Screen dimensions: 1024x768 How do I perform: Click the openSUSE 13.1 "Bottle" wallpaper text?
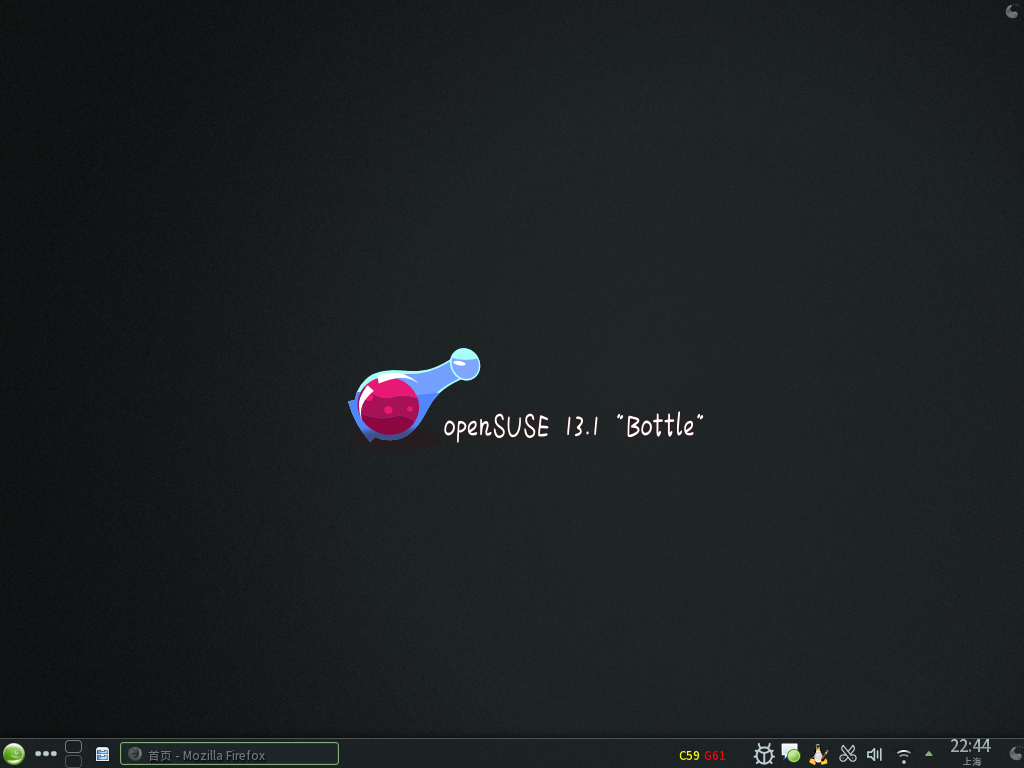coord(574,427)
